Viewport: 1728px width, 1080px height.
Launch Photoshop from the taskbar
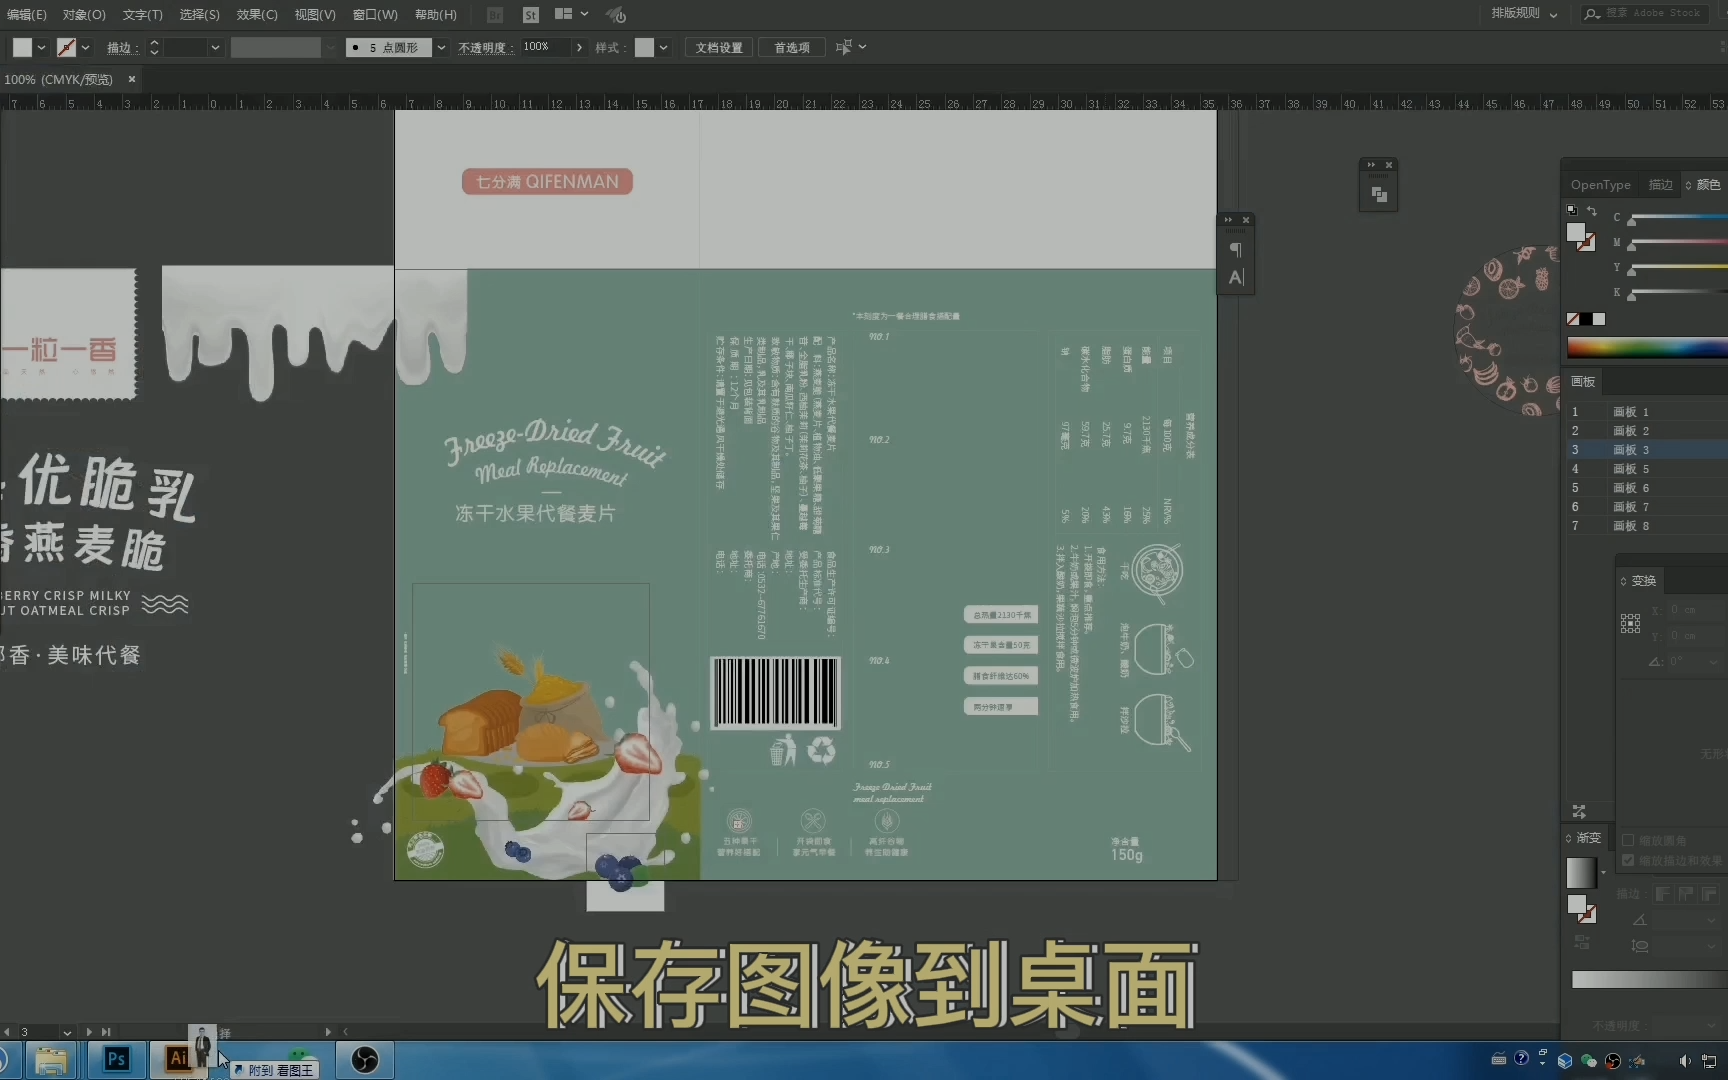point(116,1059)
